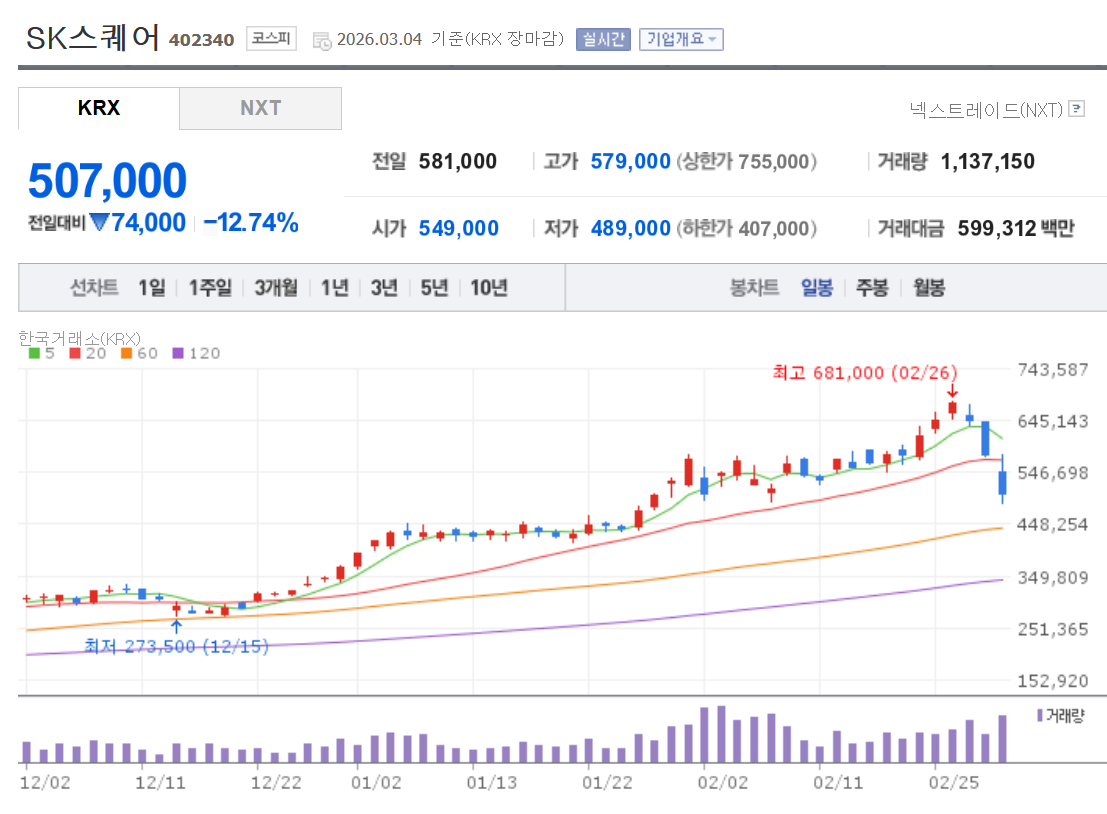Click the 고가 price value 579,000
The height and width of the screenshot is (814, 1107).
631,161
